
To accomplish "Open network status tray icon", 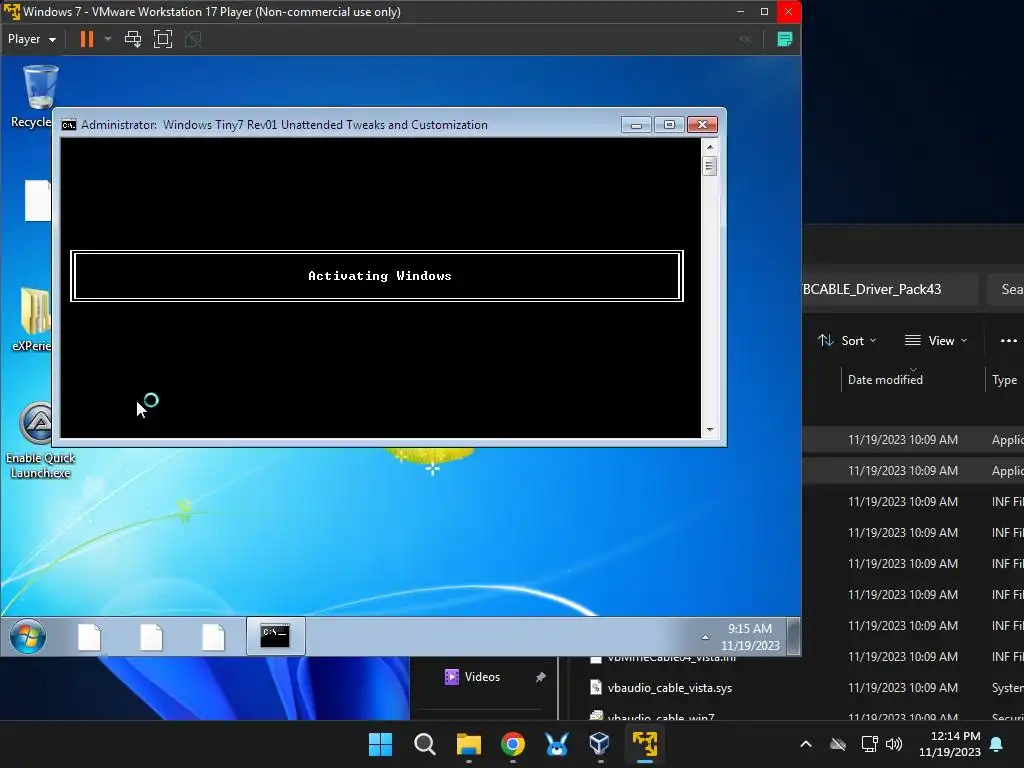I will tap(869, 744).
